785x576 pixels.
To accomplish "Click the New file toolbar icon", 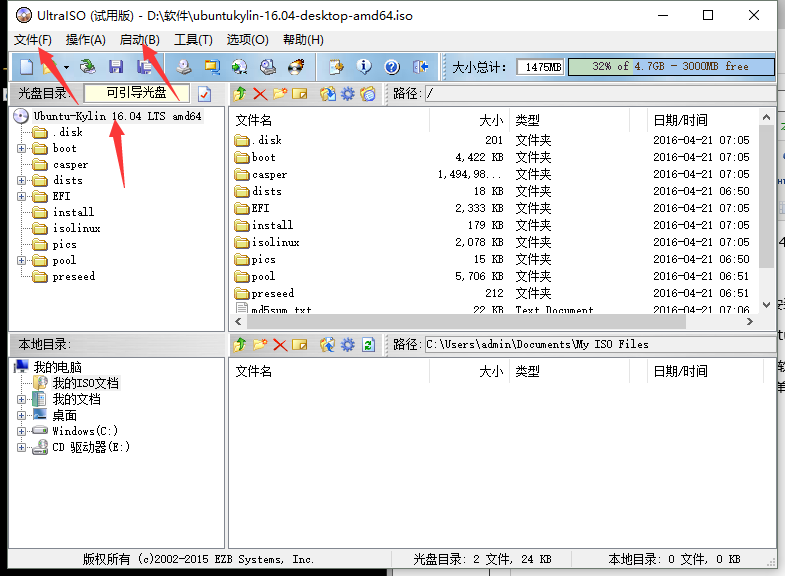I will tap(26, 67).
